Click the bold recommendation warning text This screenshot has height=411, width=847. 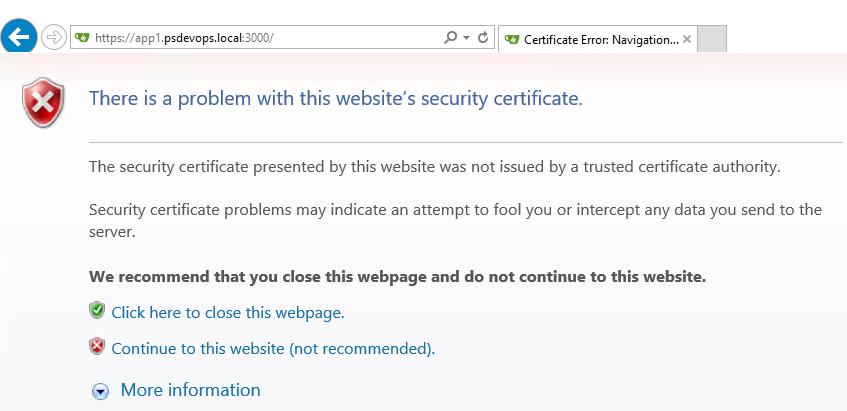click(398, 277)
